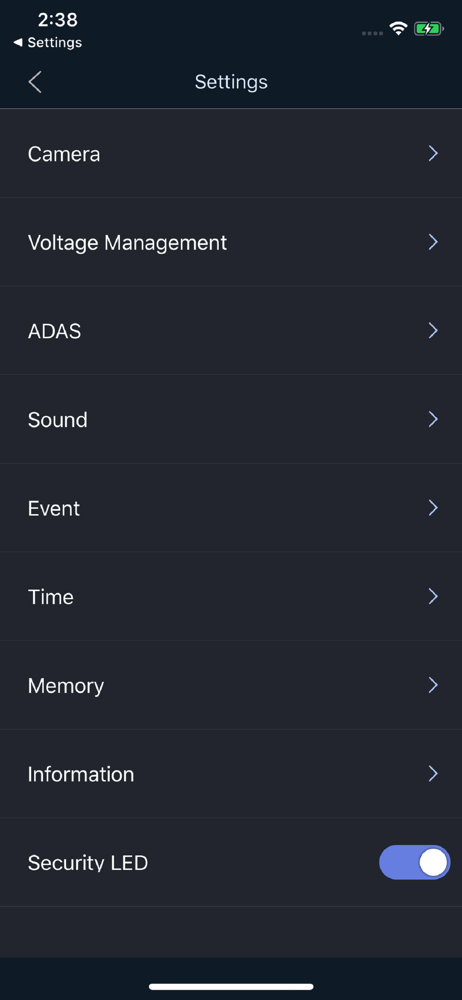This screenshot has width=462, height=1000.
Task: Tap the chevron arrow for Event
Action: (x=433, y=508)
